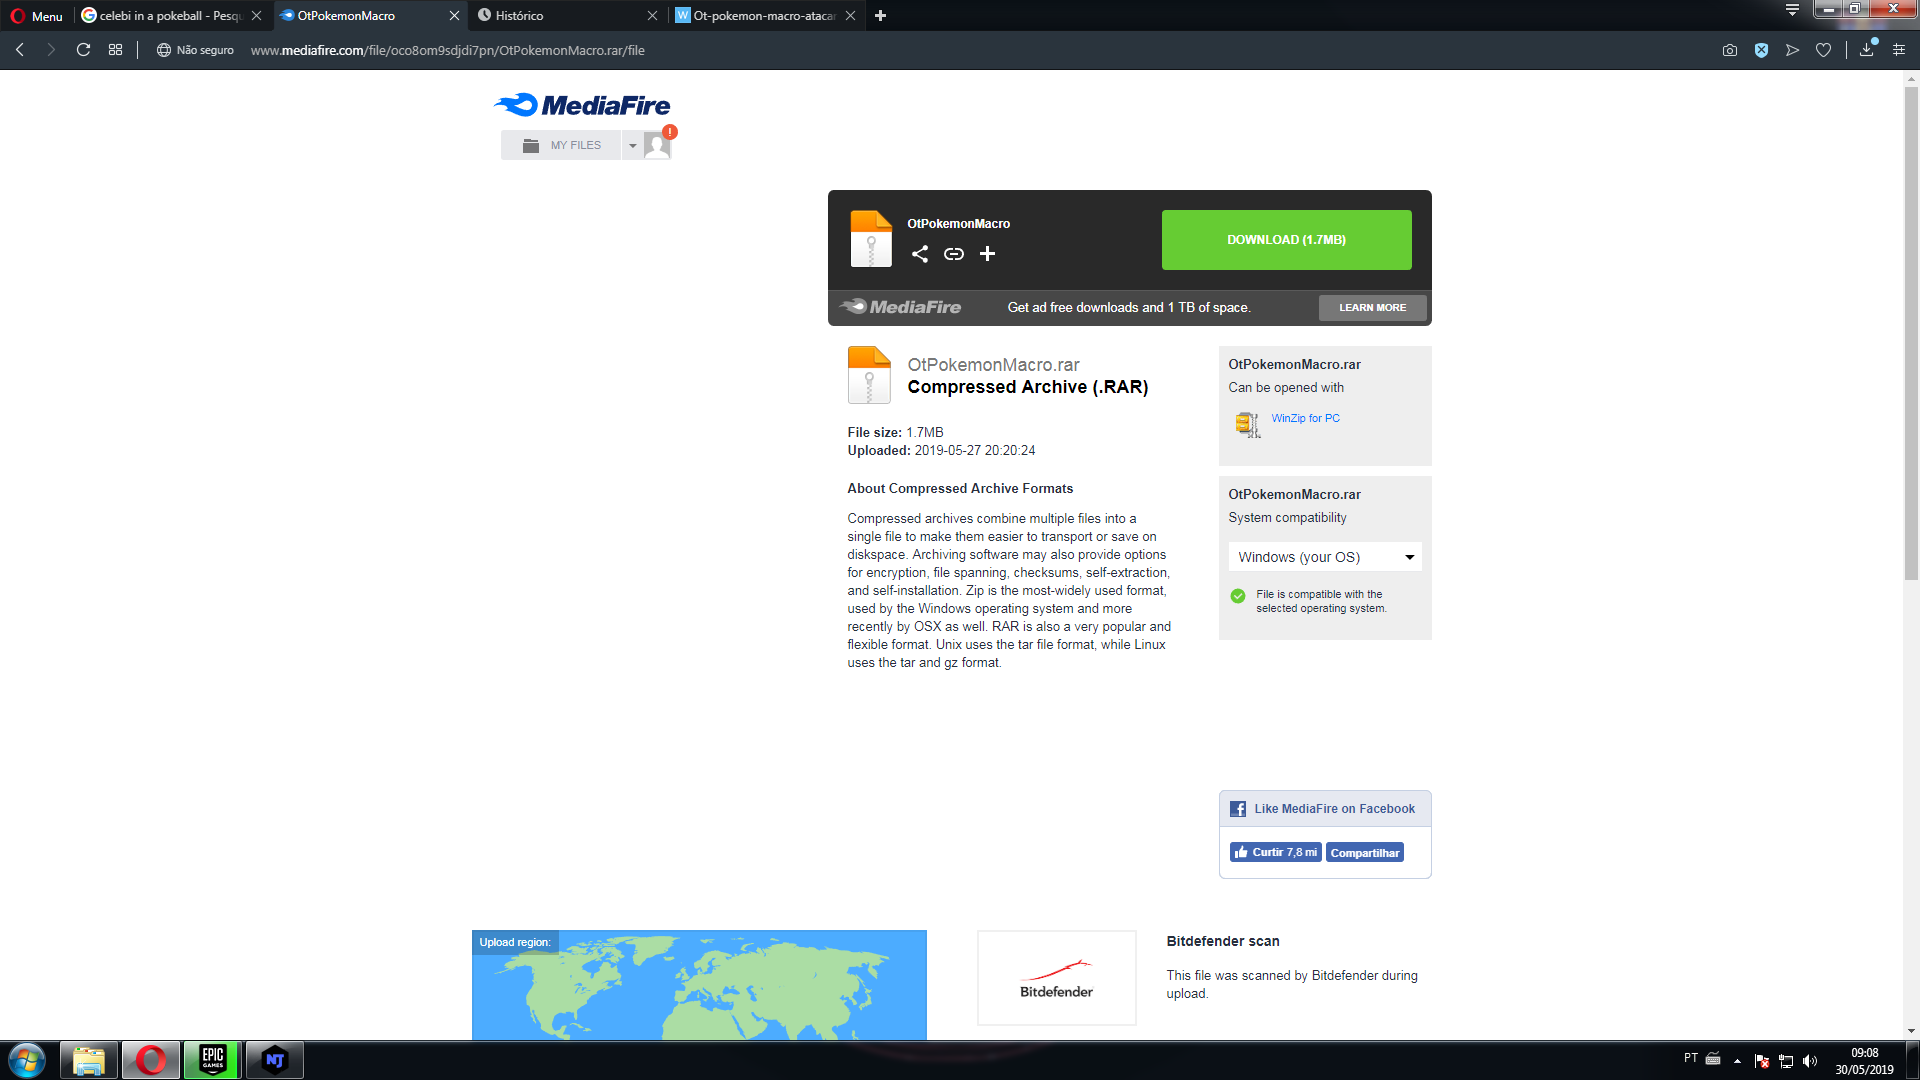Click the browser forward arrow
Screen dimensions: 1920x1080
pos(51,50)
